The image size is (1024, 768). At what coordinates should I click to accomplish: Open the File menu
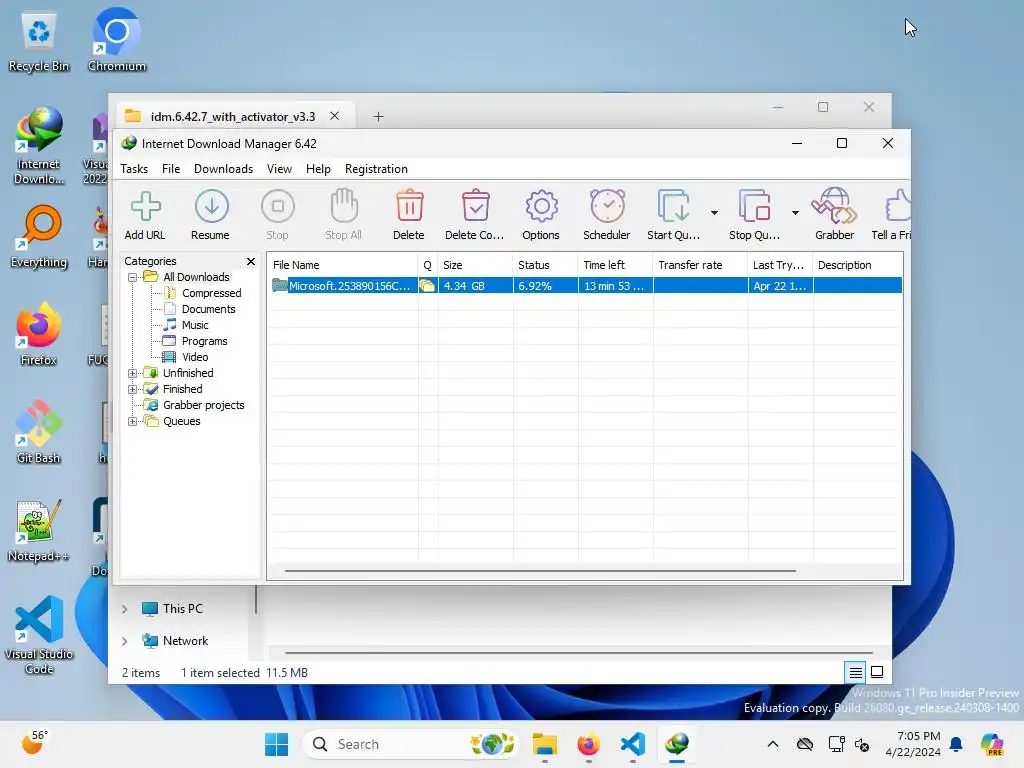coord(171,169)
